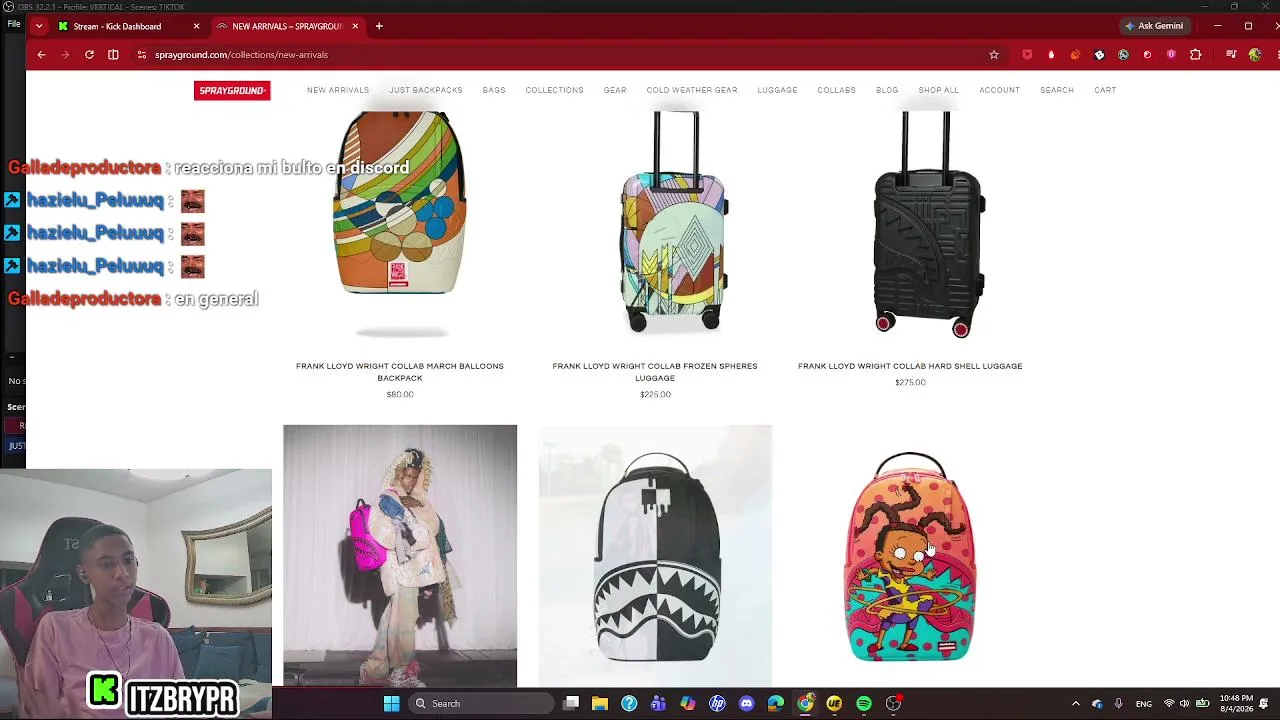Open the model with pink backpack photo
The height and width of the screenshot is (720, 1280).
click(400, 556)
